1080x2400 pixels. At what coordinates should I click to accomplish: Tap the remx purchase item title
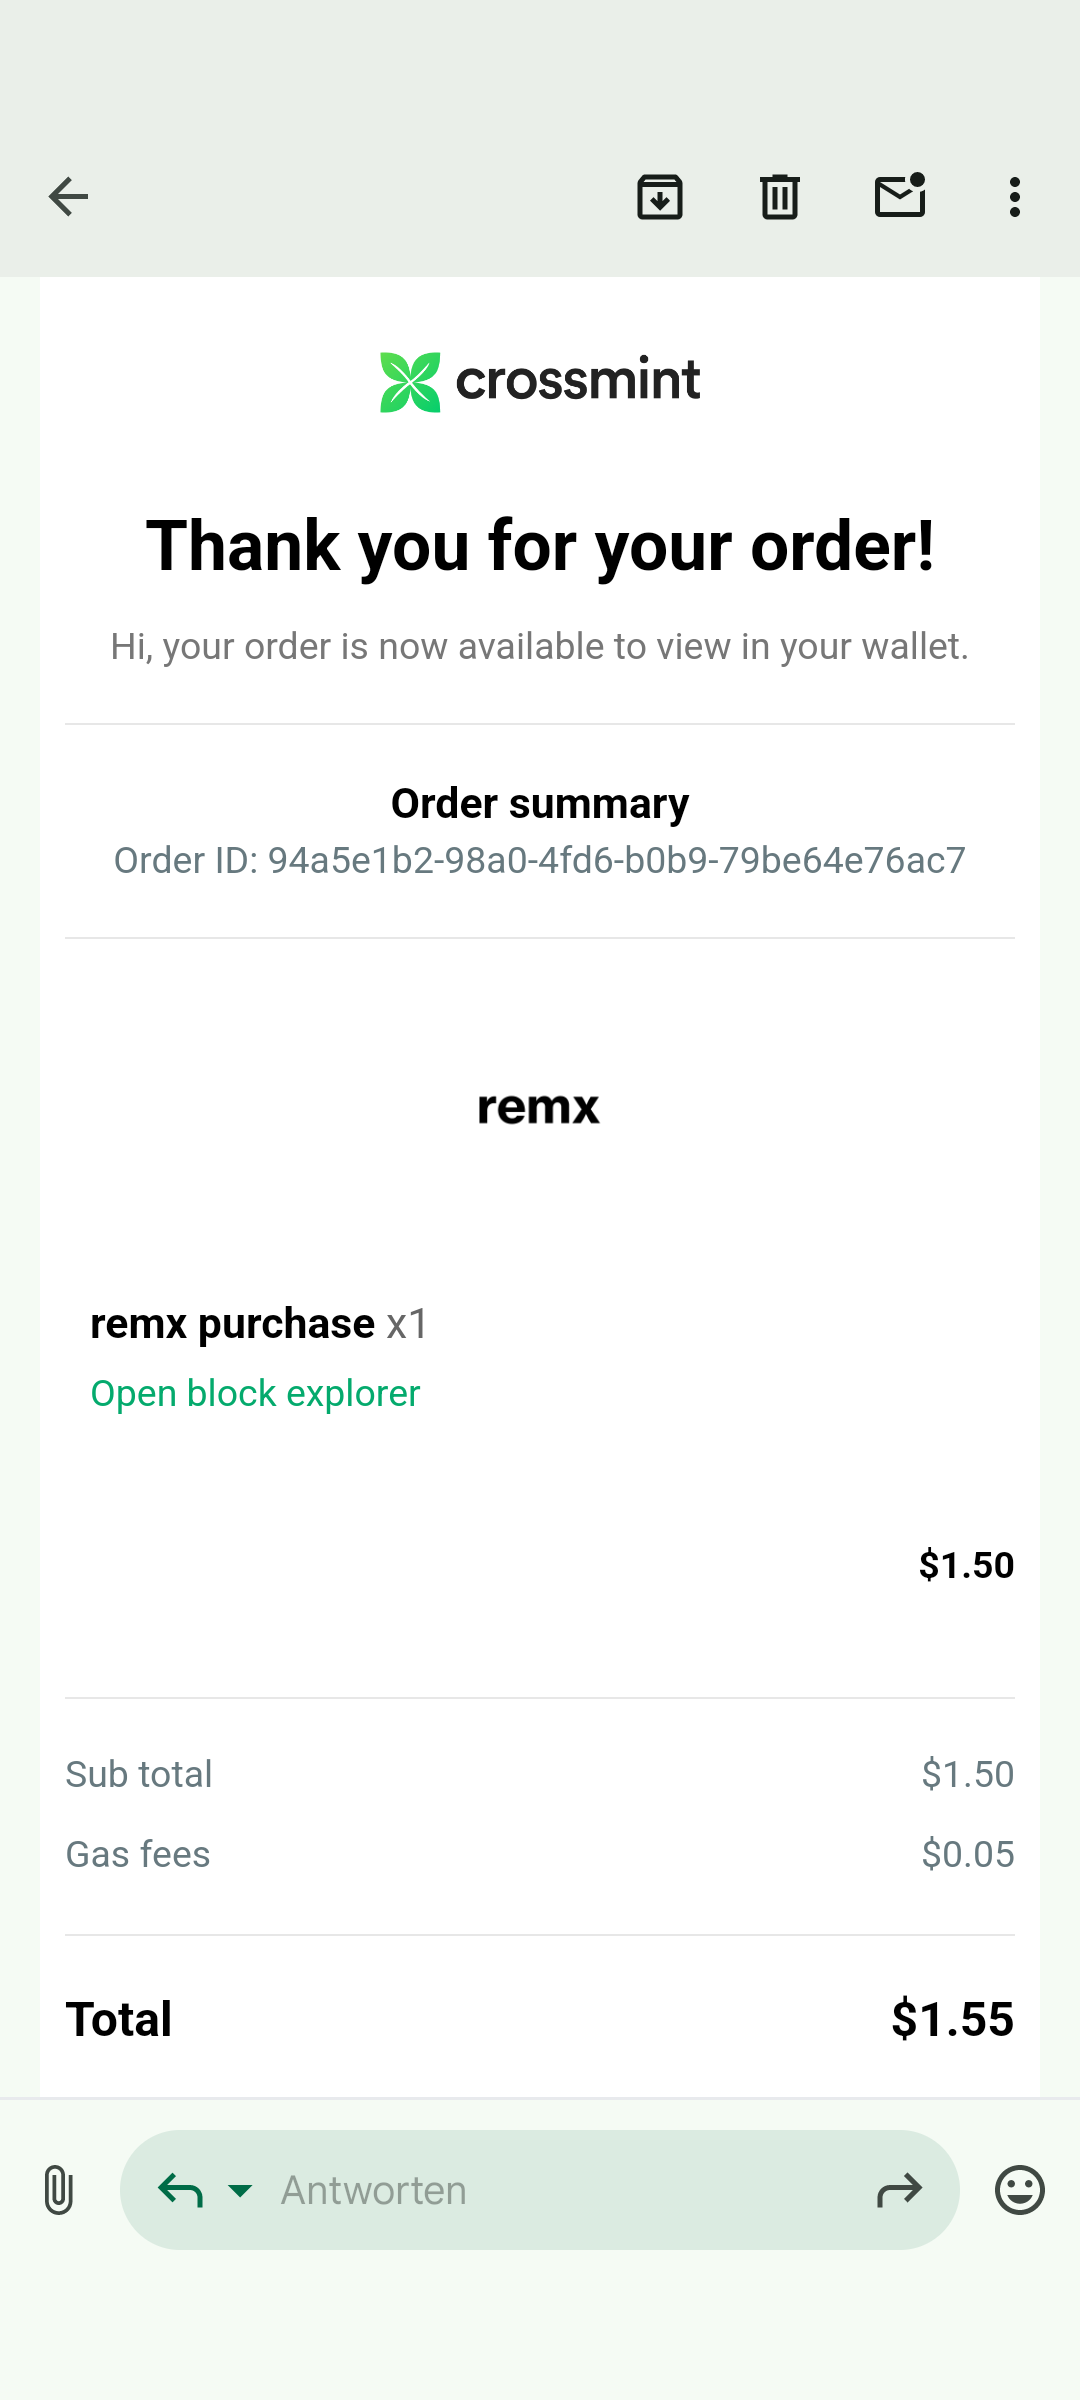(x=232, y=1323)
